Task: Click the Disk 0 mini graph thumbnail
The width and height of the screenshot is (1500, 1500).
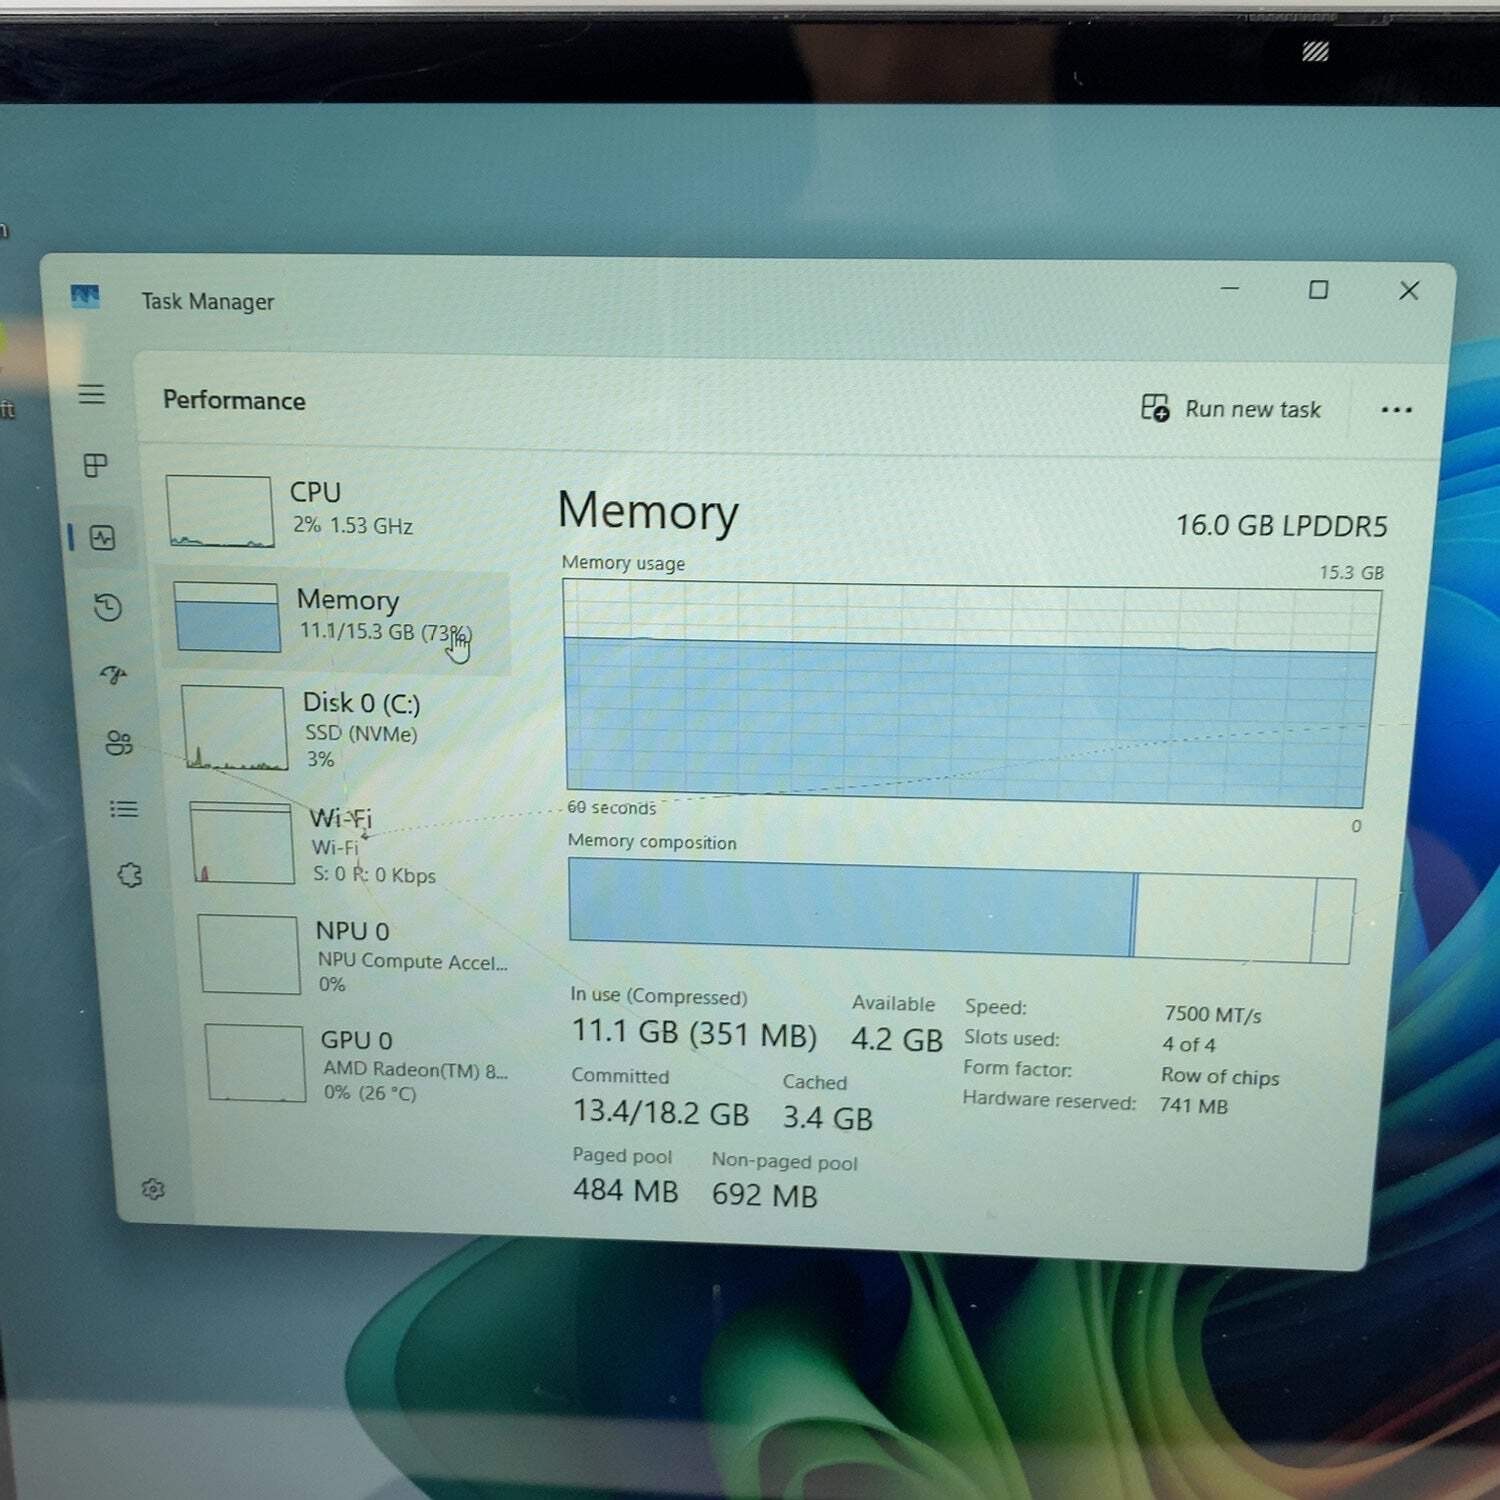Action: point(235,727)
